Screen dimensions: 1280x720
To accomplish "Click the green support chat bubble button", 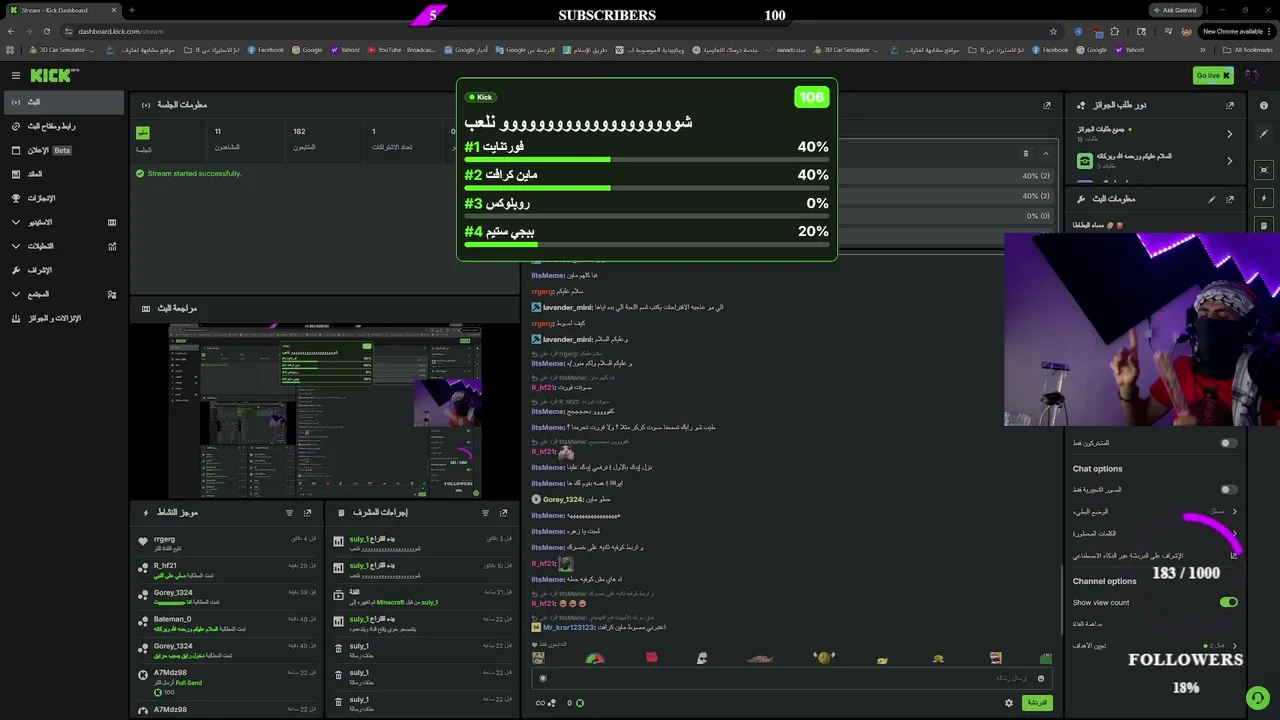I will [x=1257, y=697].
